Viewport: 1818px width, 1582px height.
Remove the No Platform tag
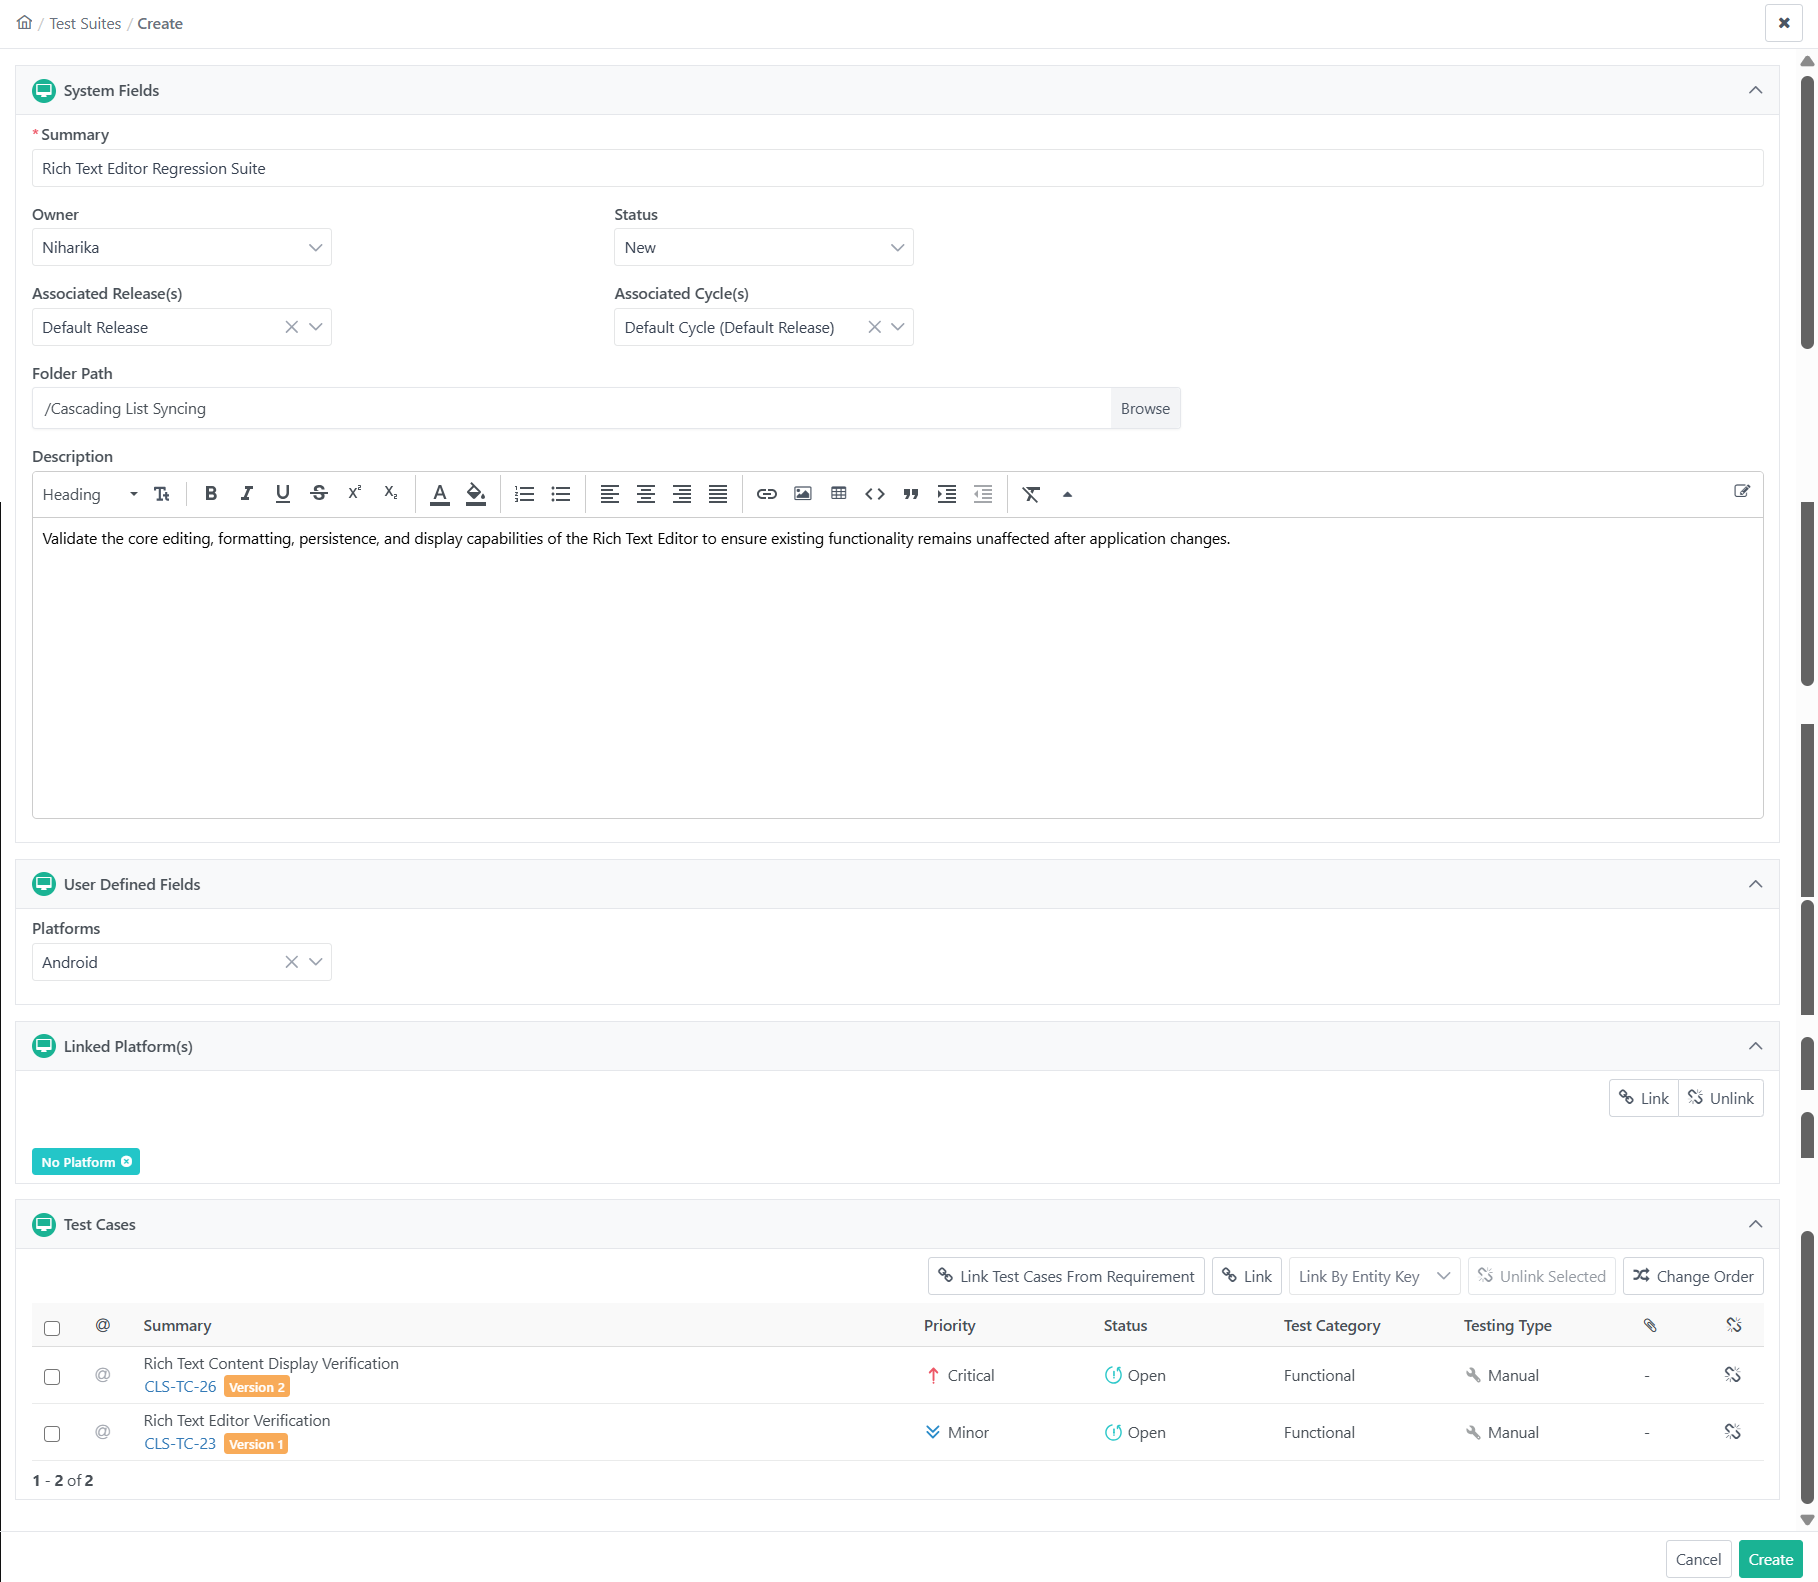126,1162
